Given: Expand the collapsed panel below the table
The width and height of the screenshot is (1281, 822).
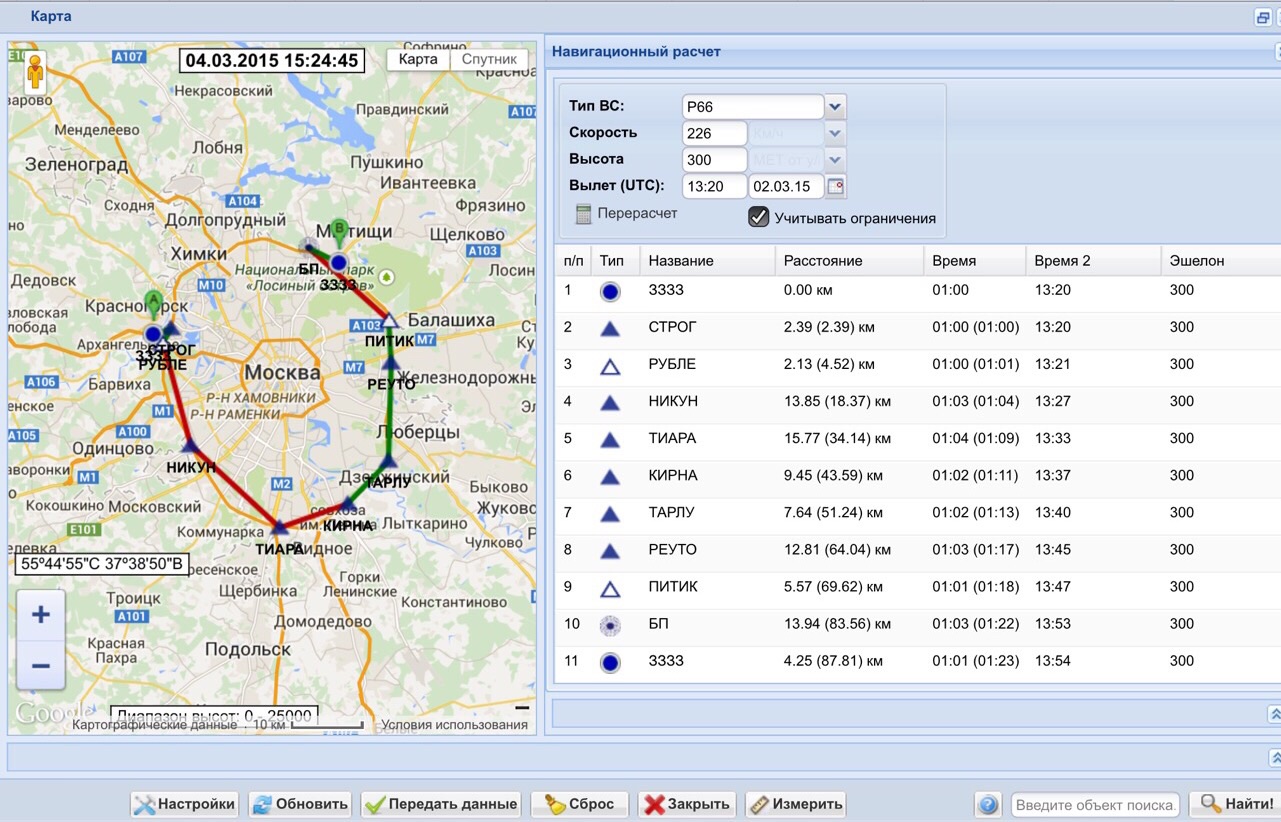Looking at the screenshot, I should pyautogui.click(x=1274, y=714).
